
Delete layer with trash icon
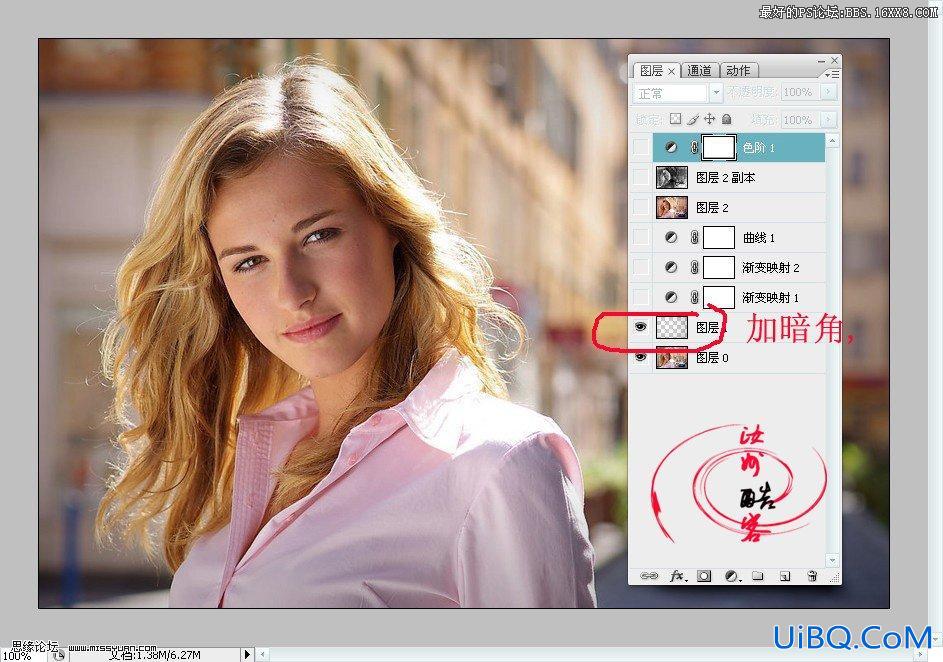811,575
